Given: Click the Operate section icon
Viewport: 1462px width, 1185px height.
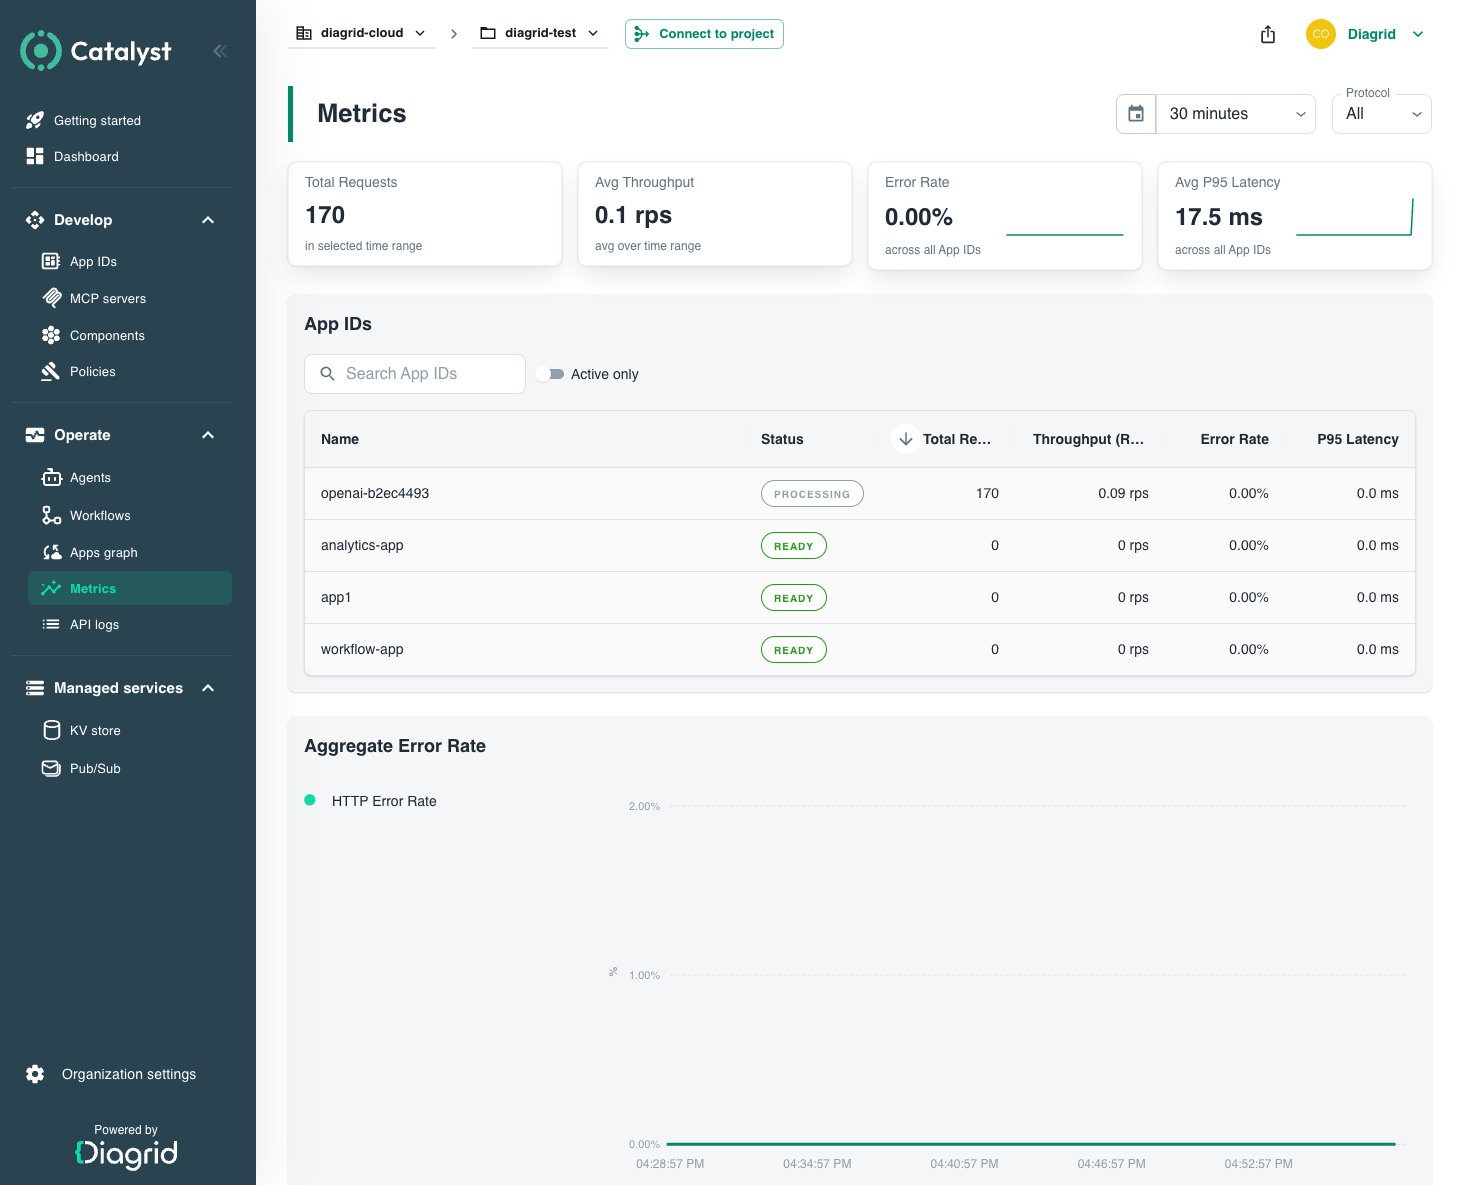Looking at the screenshot, I should [x=35, y=435].
